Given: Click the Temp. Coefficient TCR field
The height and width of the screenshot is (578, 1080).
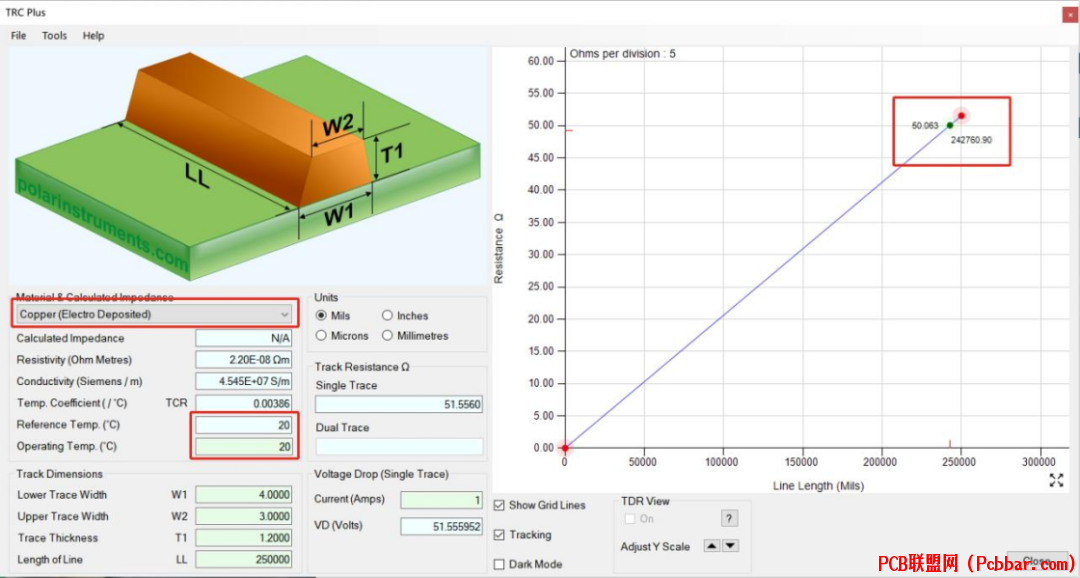Looking at the screenshot, I should [243, 403].
